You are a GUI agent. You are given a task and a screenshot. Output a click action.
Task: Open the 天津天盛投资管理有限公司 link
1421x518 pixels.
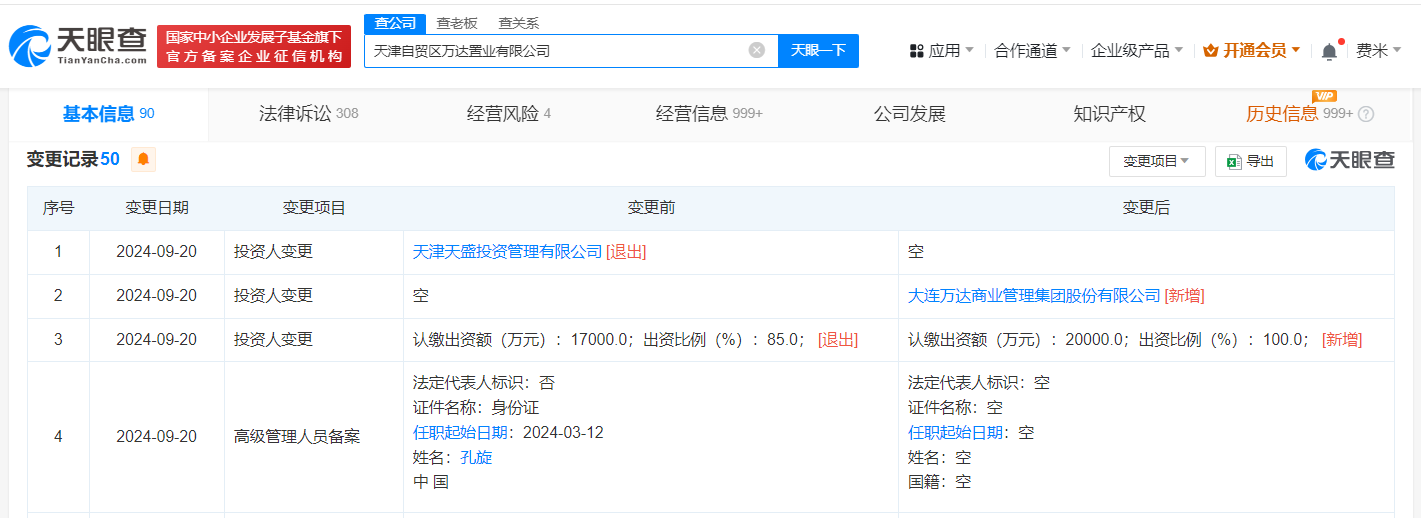[x=507, y=252]
